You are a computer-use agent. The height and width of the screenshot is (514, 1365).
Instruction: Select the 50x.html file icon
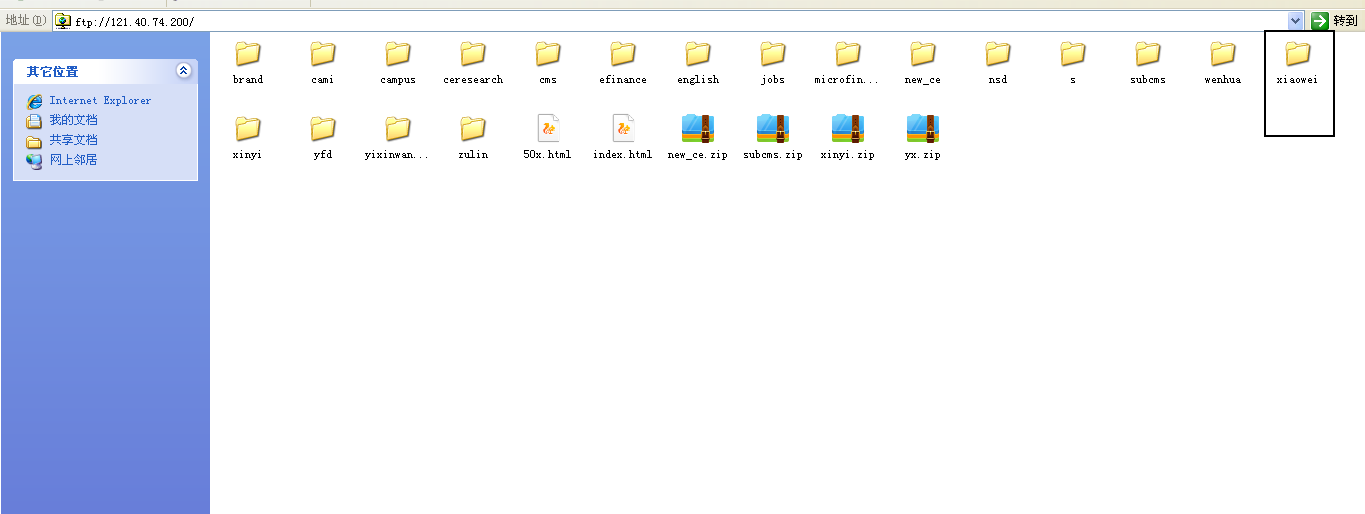point(548,128)
